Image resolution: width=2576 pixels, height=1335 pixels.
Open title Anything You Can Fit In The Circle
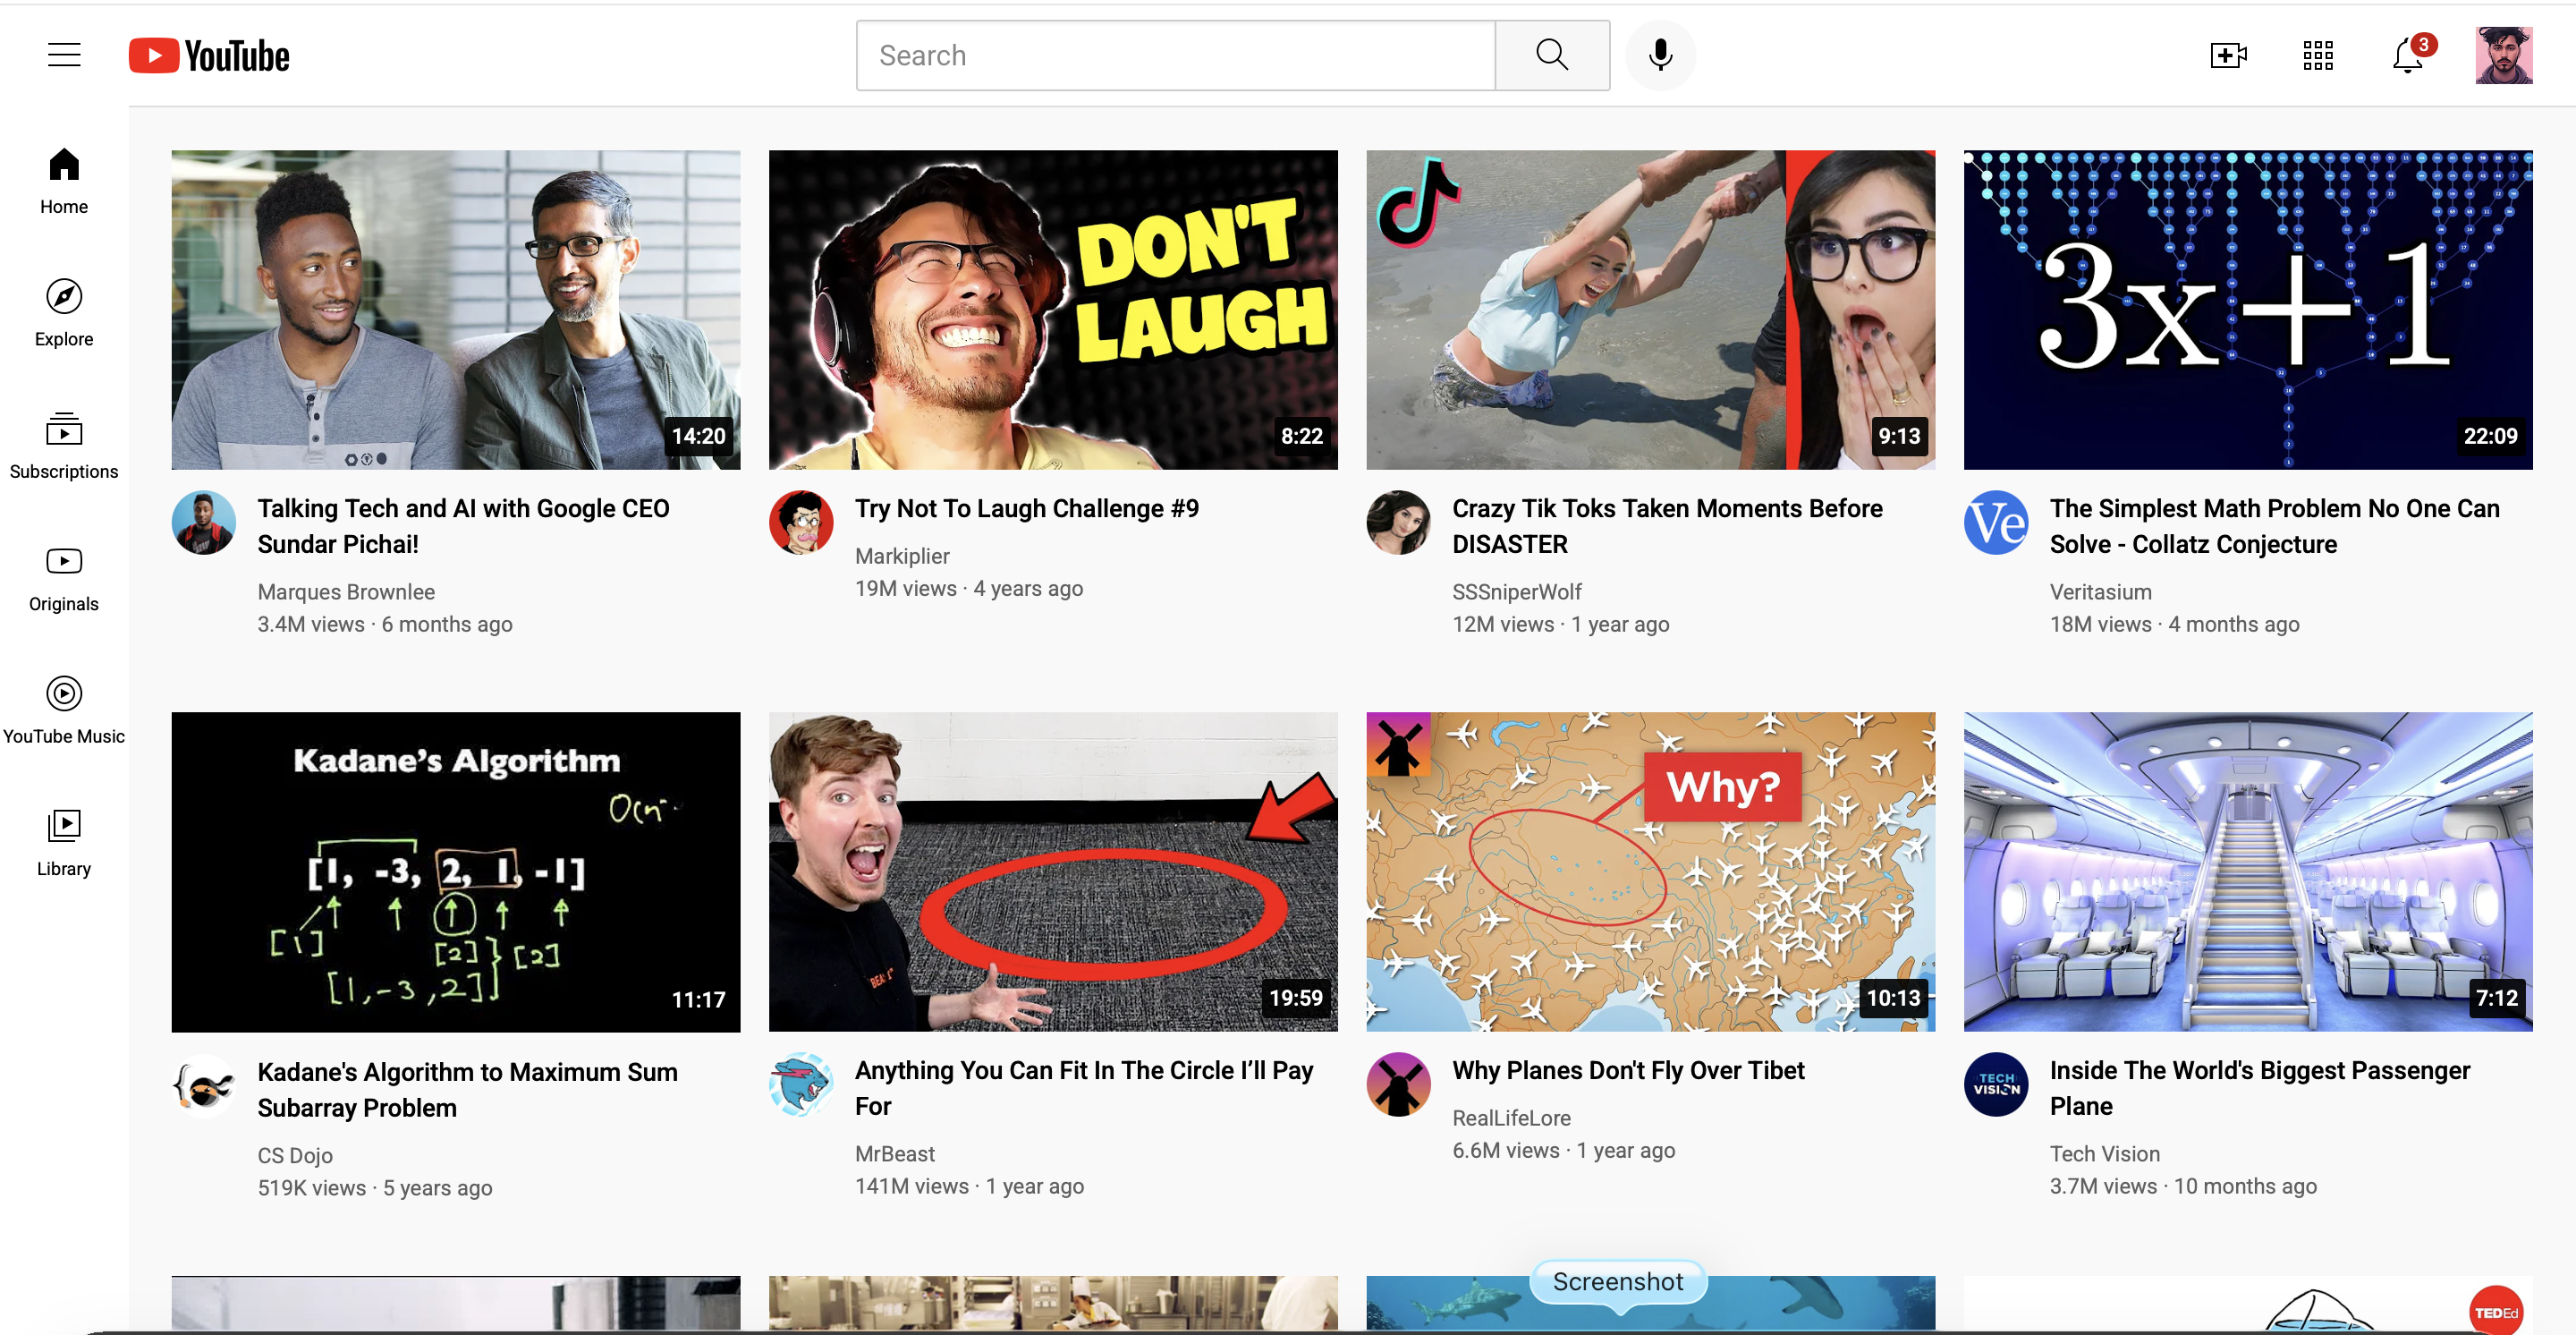[x=1084, y=1088]
